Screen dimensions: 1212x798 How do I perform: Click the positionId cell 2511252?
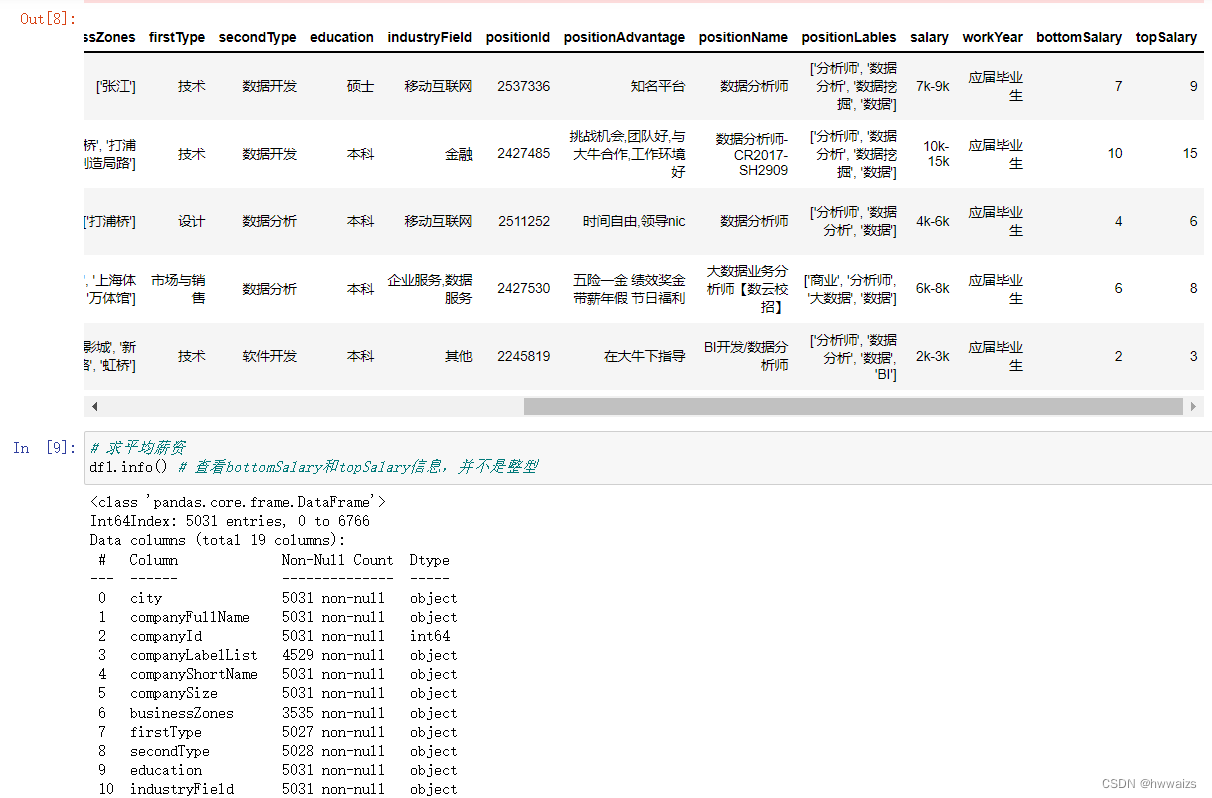click(524, 221)
